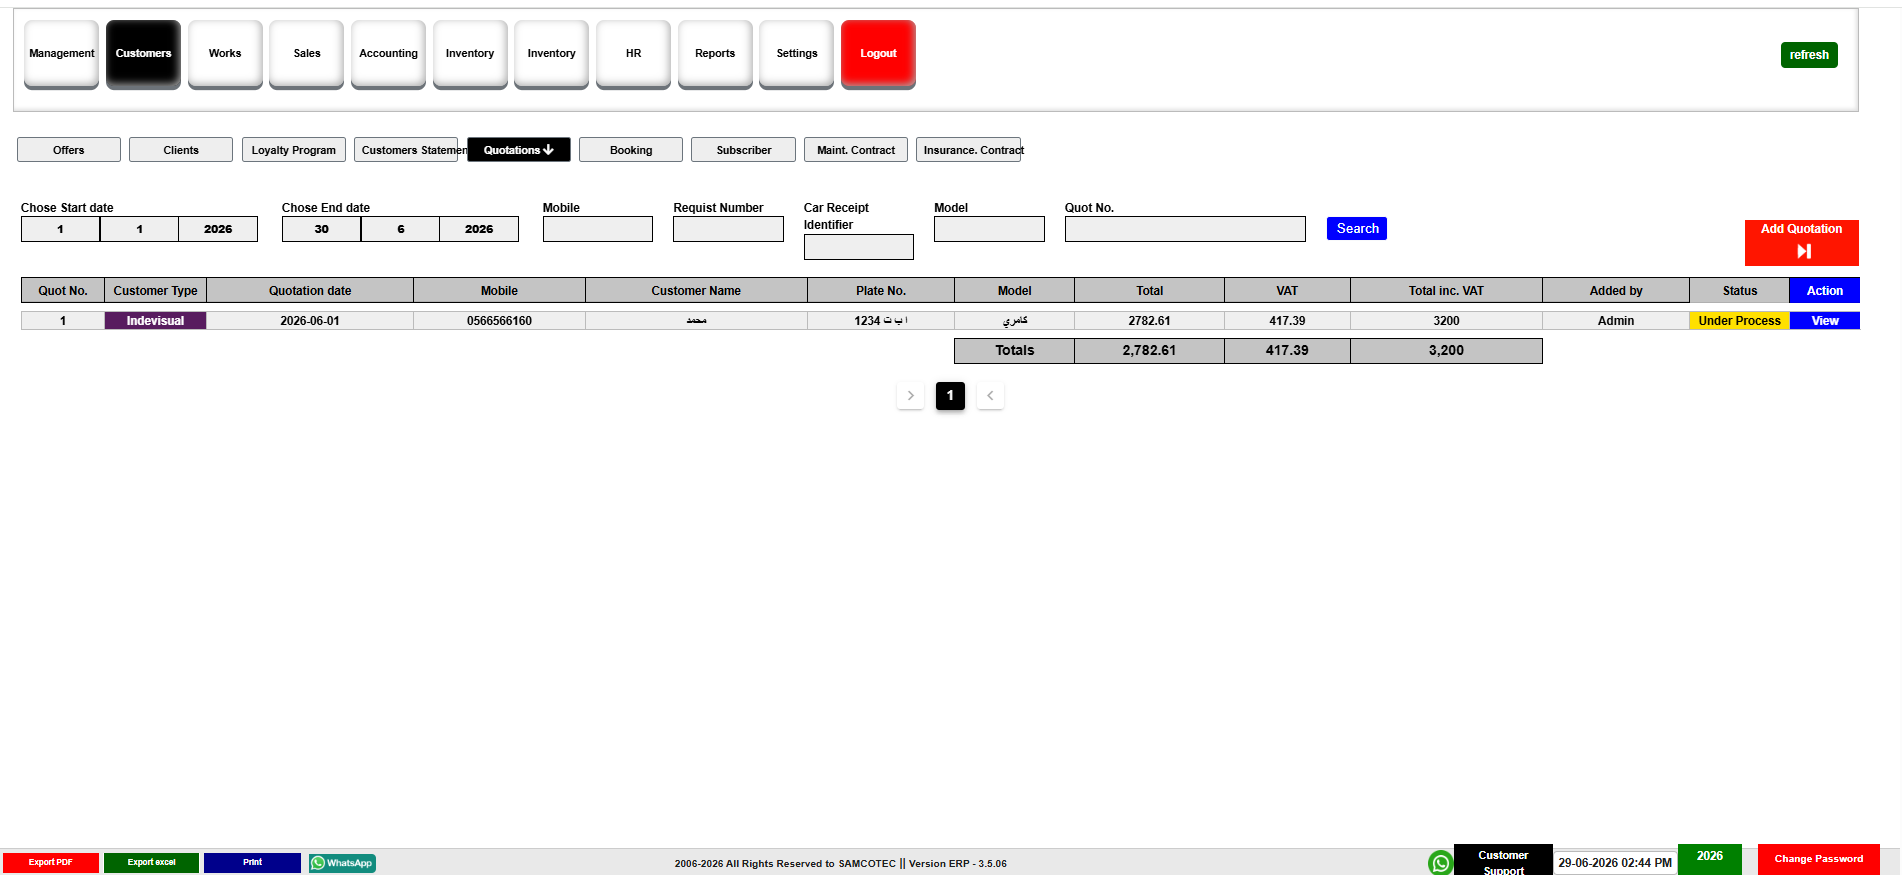
Task: Open the Settings menu
Action: pos(797,54)
